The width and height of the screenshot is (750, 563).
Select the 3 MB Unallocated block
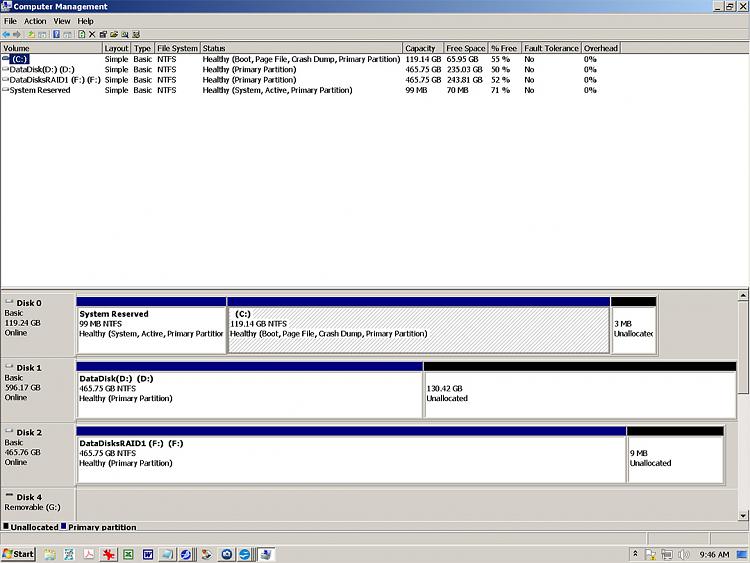click(x=634, y=326)
